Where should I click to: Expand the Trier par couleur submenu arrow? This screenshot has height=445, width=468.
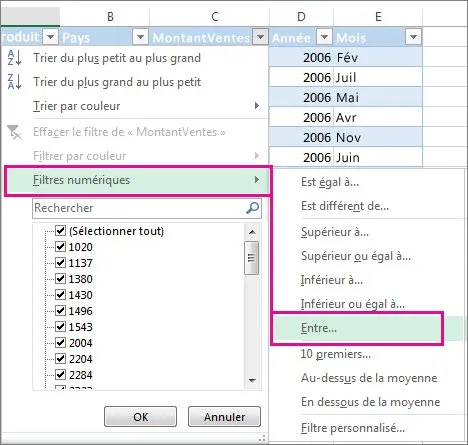(x=257, y=106)
